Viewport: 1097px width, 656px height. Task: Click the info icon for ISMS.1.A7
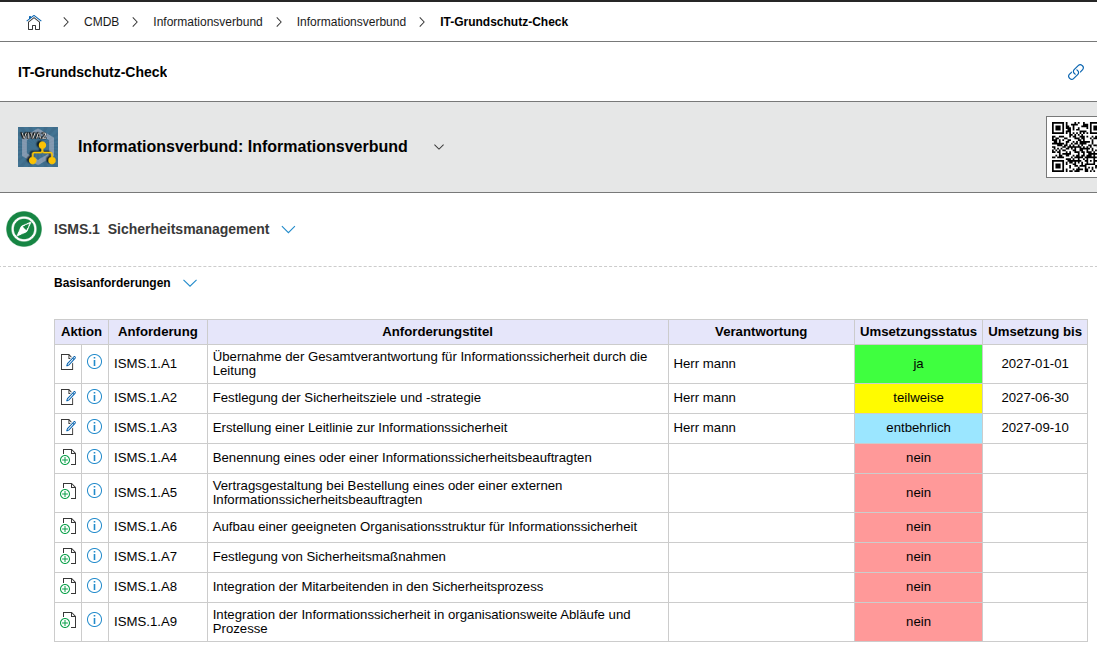click(94, 556)
